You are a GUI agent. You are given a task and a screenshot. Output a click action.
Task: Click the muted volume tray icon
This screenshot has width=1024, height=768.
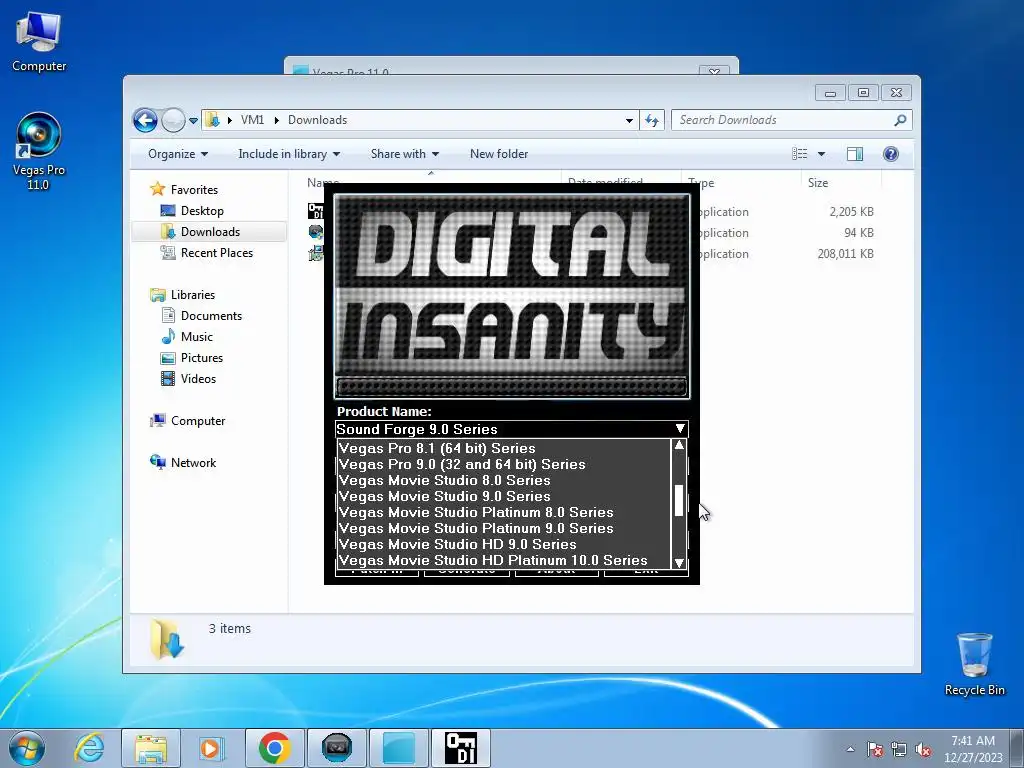(923, 750)
